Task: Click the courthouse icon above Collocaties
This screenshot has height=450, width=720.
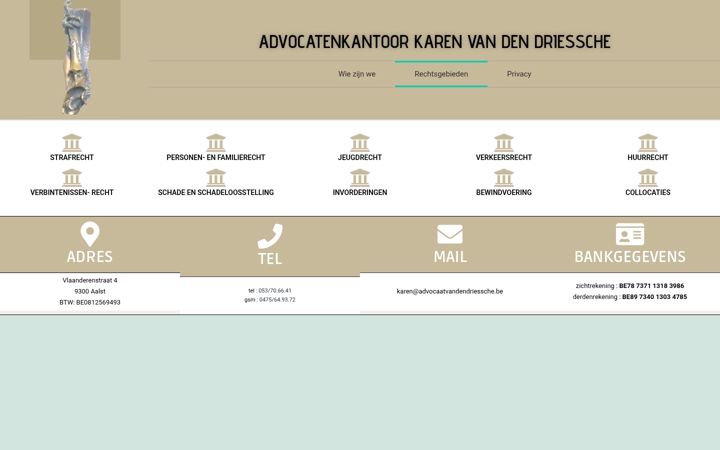Action: click(x=647, y=178)
